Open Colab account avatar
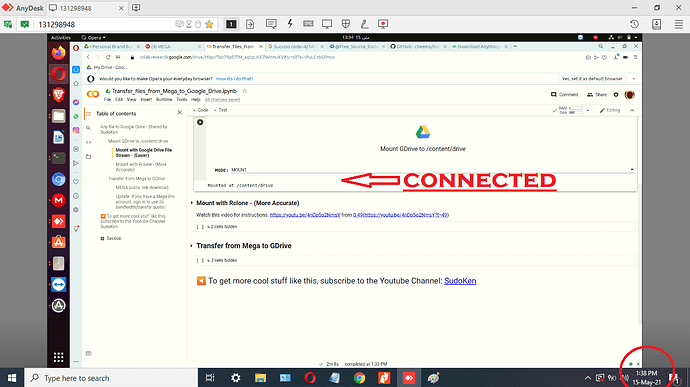This screenshot has width=690, height=387. coord(630,95)
